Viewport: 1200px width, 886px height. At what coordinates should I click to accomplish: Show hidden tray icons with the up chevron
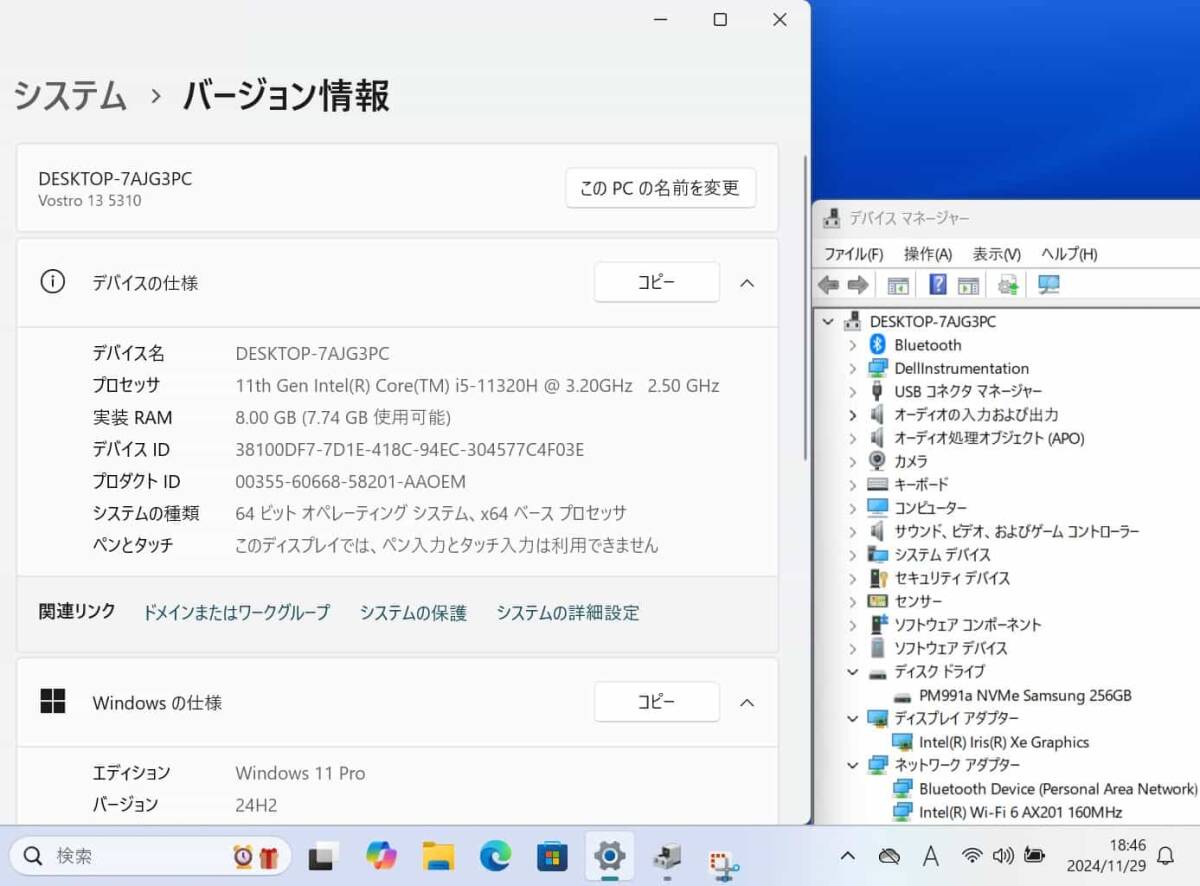847,856
